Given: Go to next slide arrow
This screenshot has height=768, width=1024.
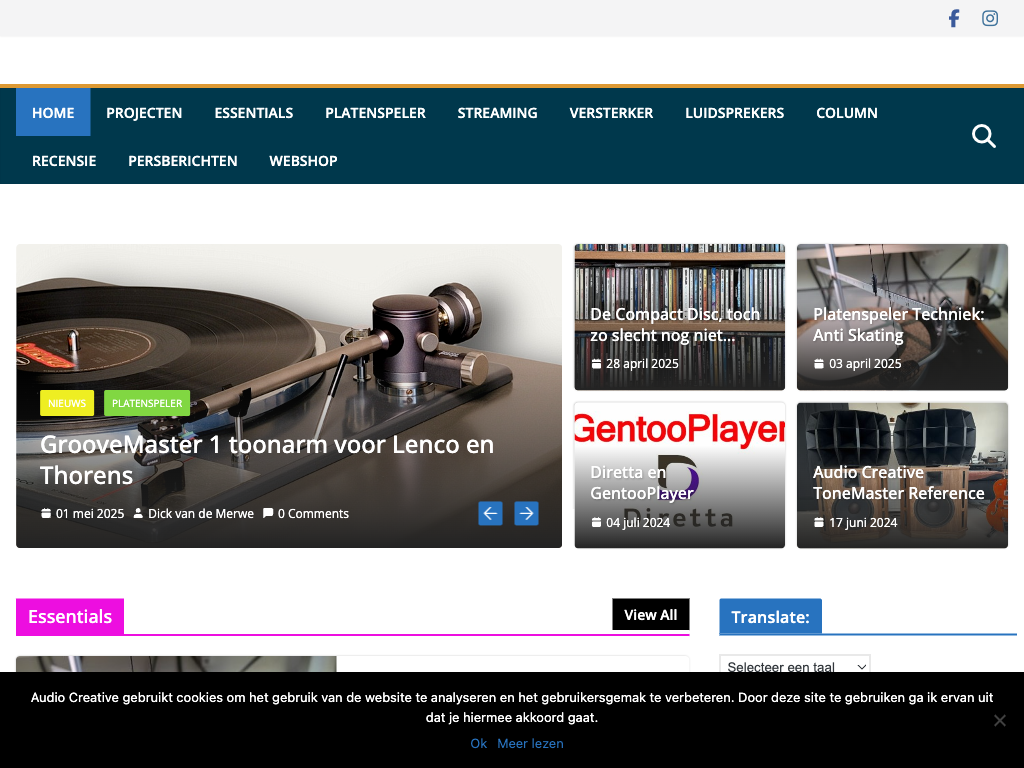Looking at the screenshot, I should pos(526,513).
